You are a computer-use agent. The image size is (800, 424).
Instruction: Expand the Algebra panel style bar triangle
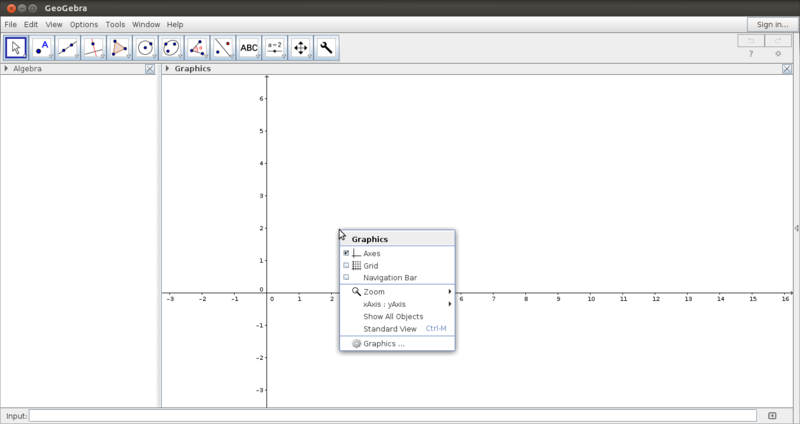(6, 68)
